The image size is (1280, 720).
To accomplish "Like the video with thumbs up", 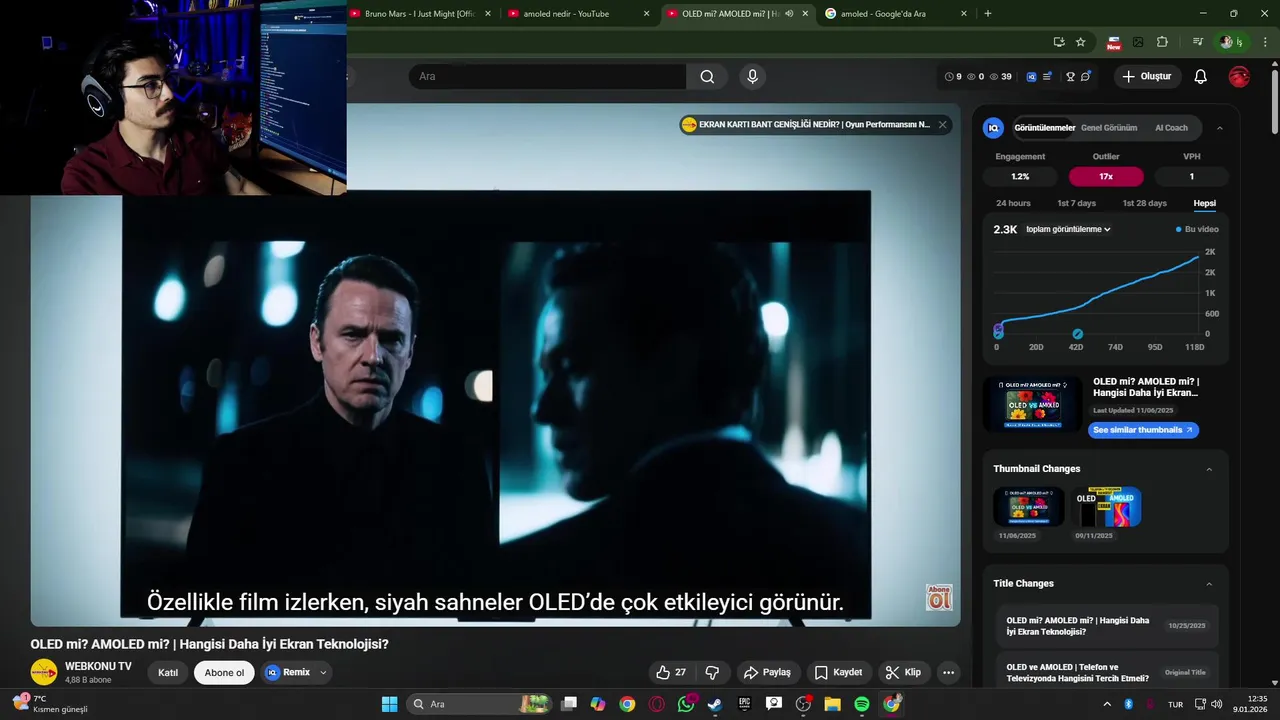I will (671, 673).
